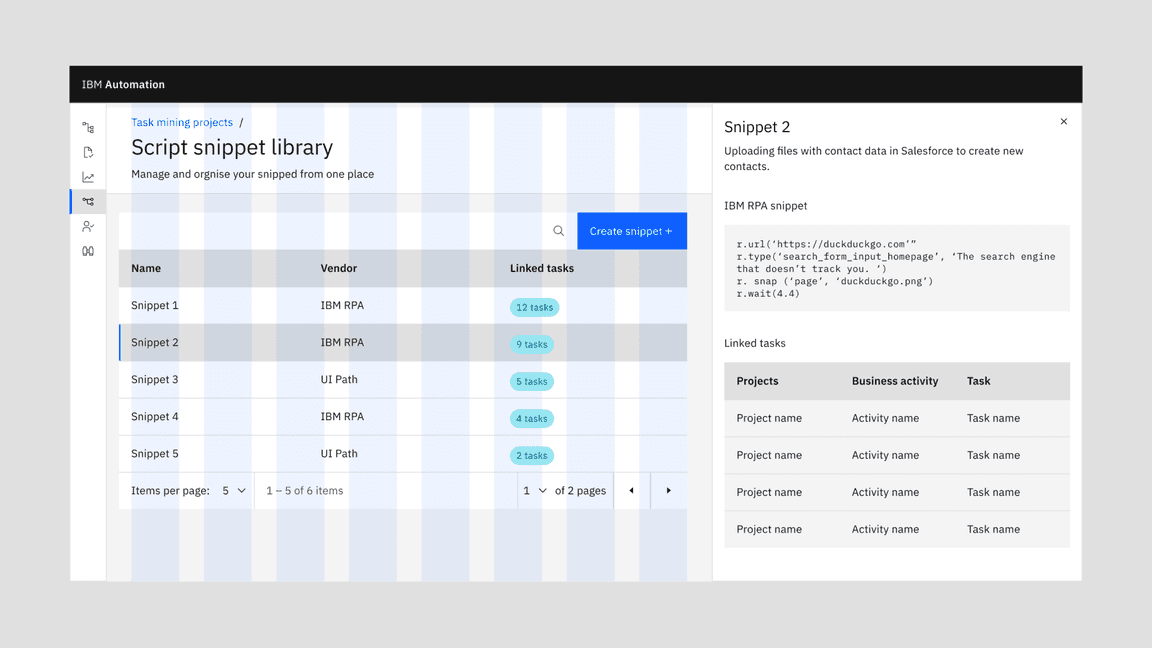Follow the Task mining projects breadcrumb link
Screen dimensions: 1152x648
(182, 123)
